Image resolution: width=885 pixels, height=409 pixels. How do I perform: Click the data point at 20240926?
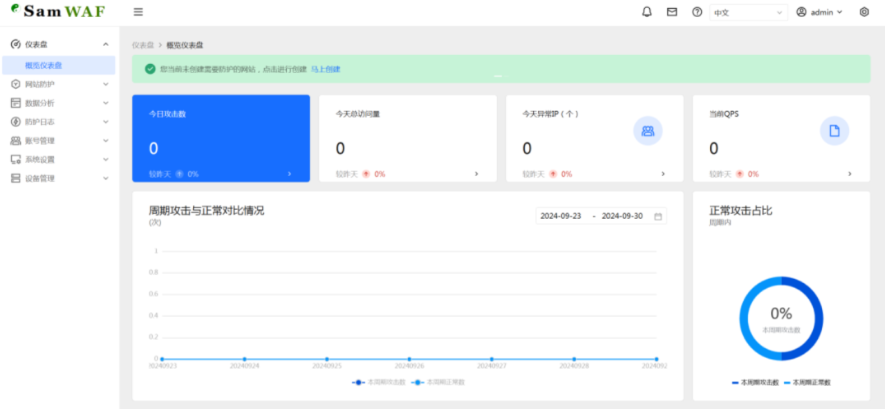[409, 359]
